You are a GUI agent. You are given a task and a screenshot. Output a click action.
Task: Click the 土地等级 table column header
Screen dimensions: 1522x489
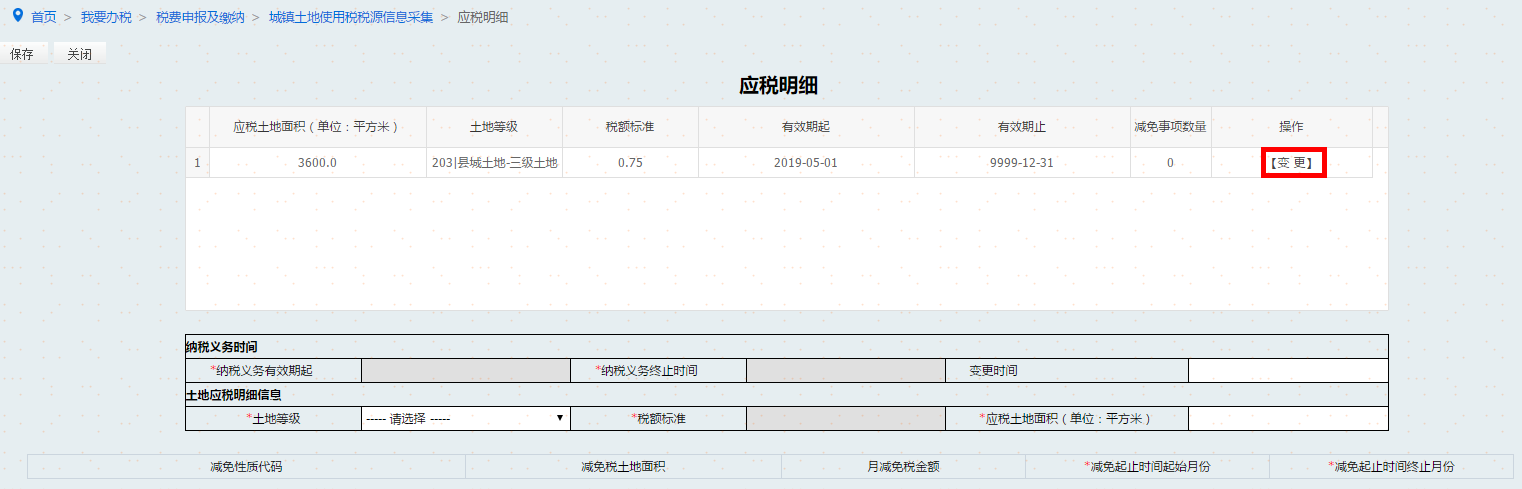pyautogui.click(x=494, y=127)
